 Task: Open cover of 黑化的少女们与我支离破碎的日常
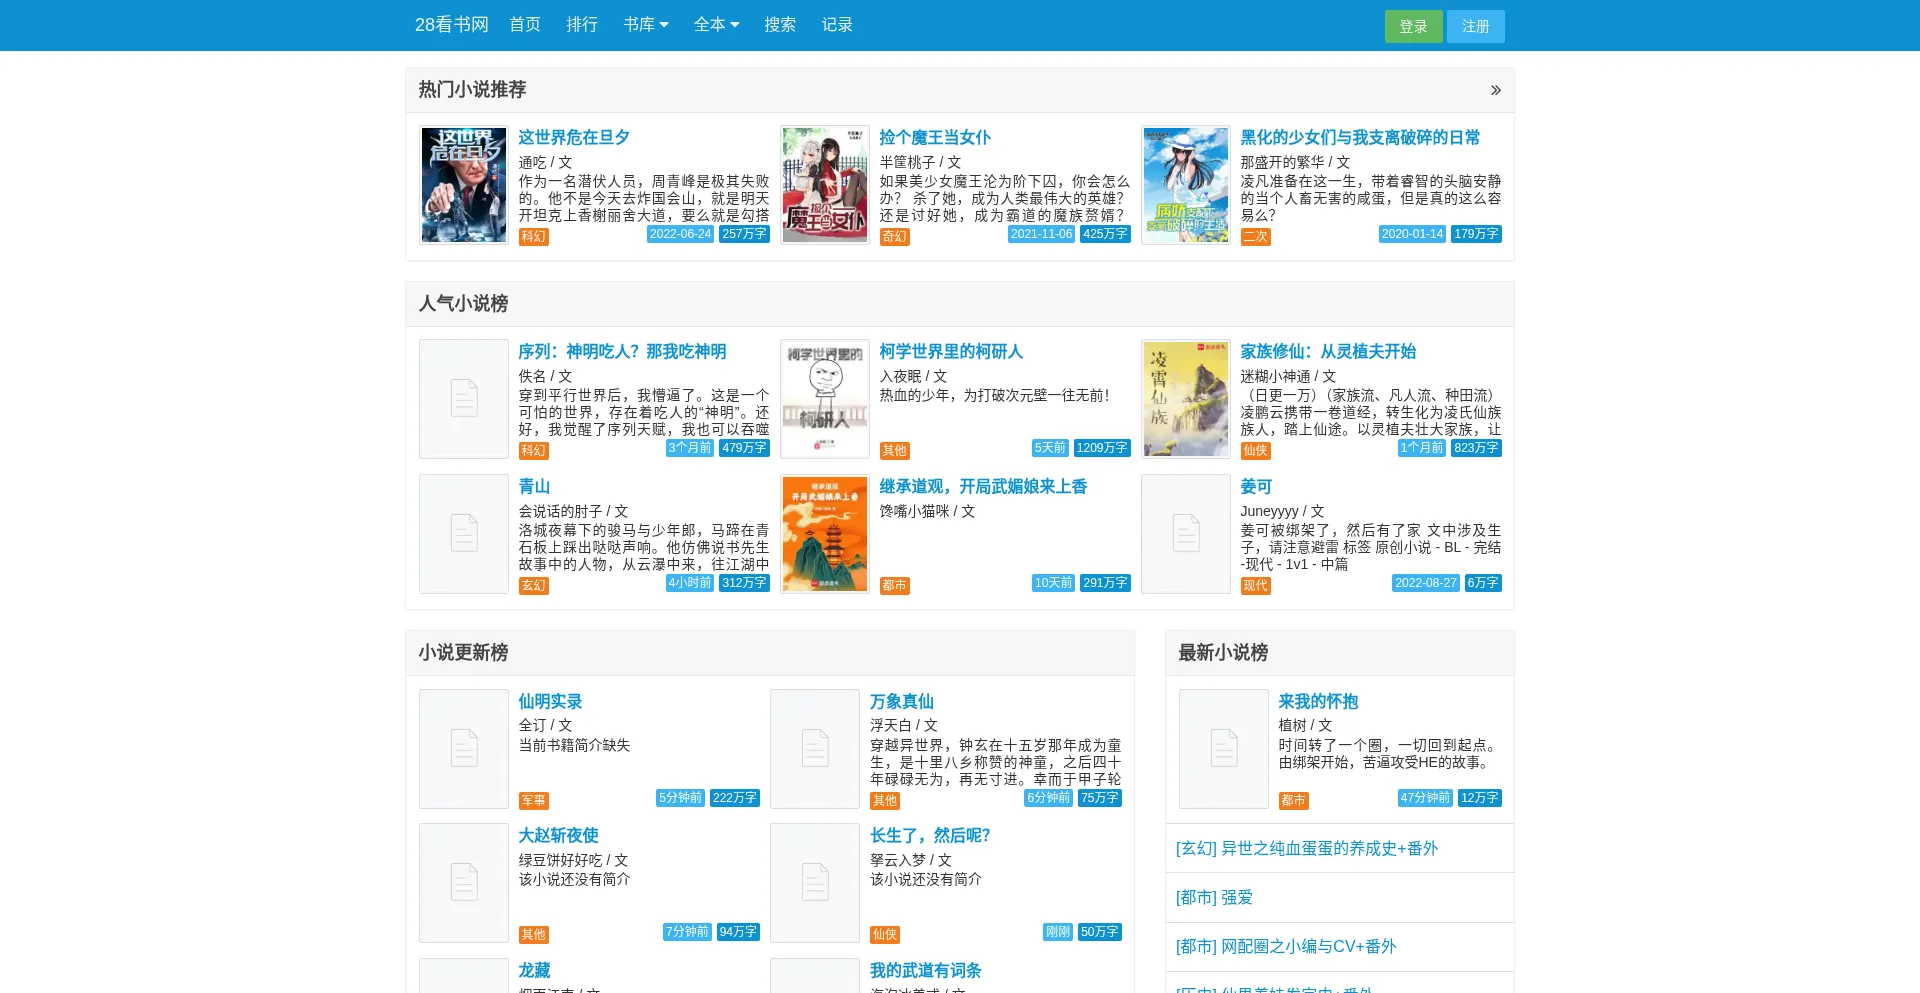(x=1186, y=185)
